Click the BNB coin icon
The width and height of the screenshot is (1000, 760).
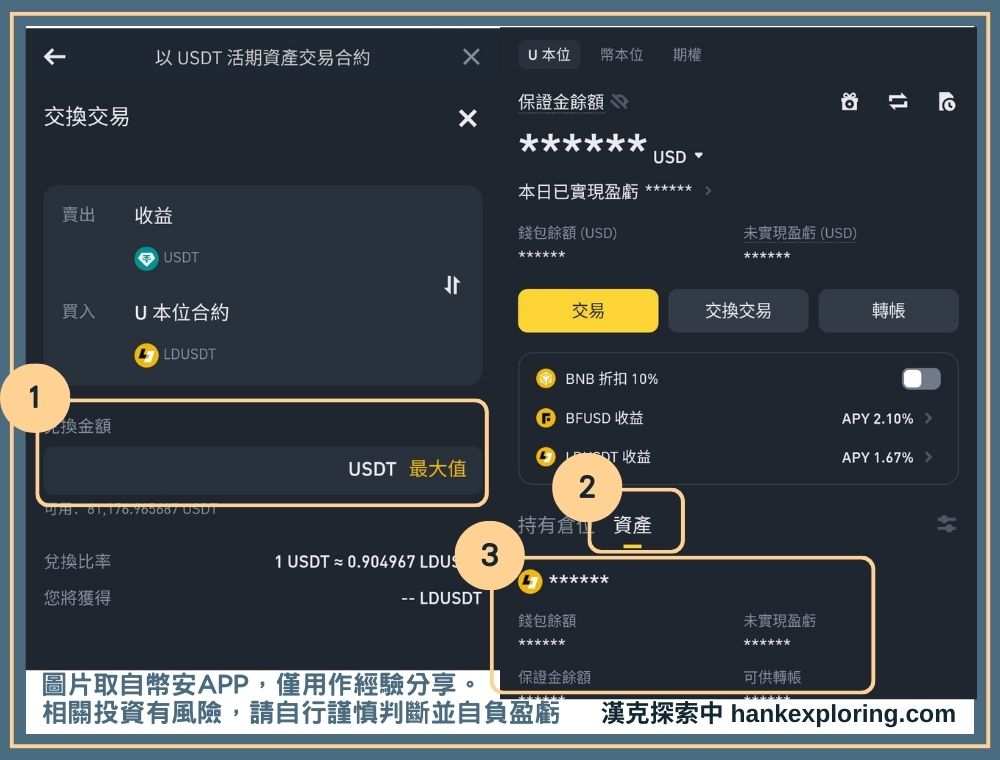pos(545,379)
